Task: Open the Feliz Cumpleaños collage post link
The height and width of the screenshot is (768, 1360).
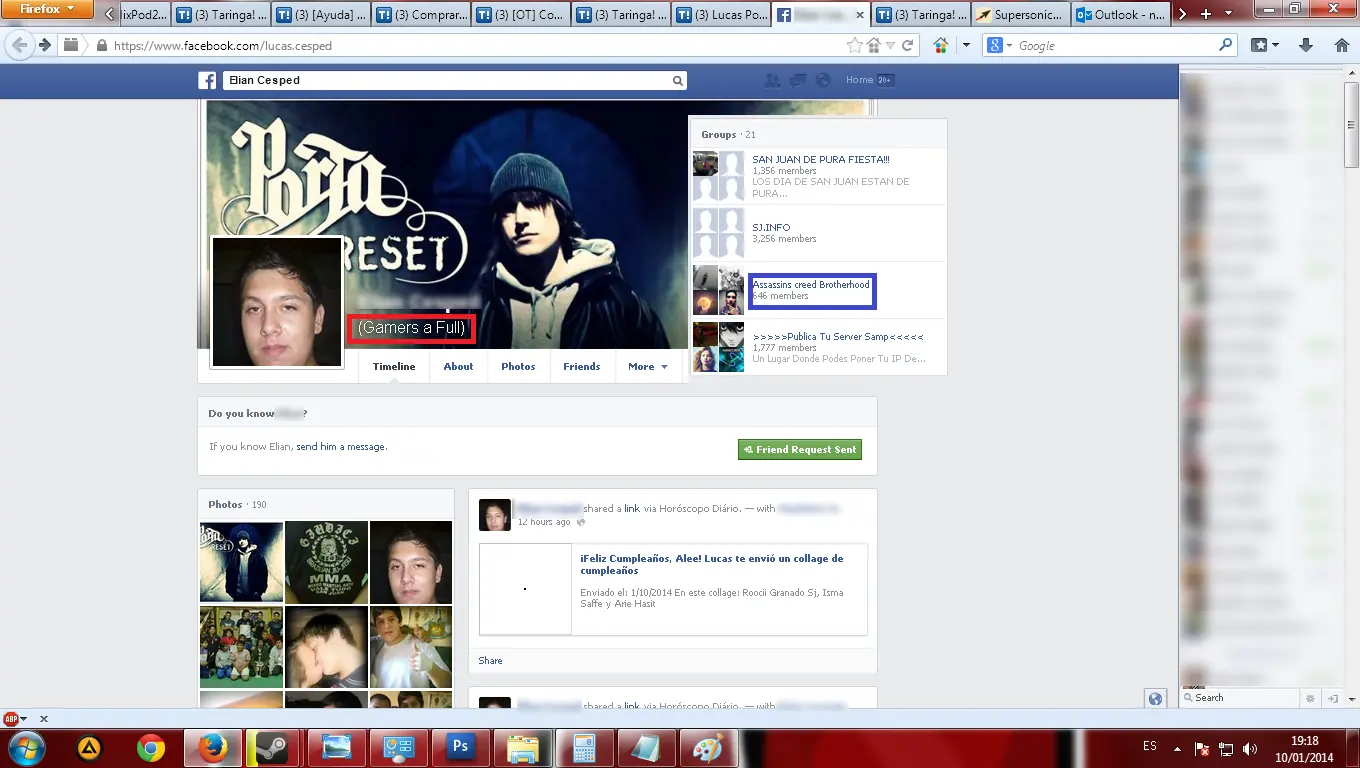Action: coord(711,564)
